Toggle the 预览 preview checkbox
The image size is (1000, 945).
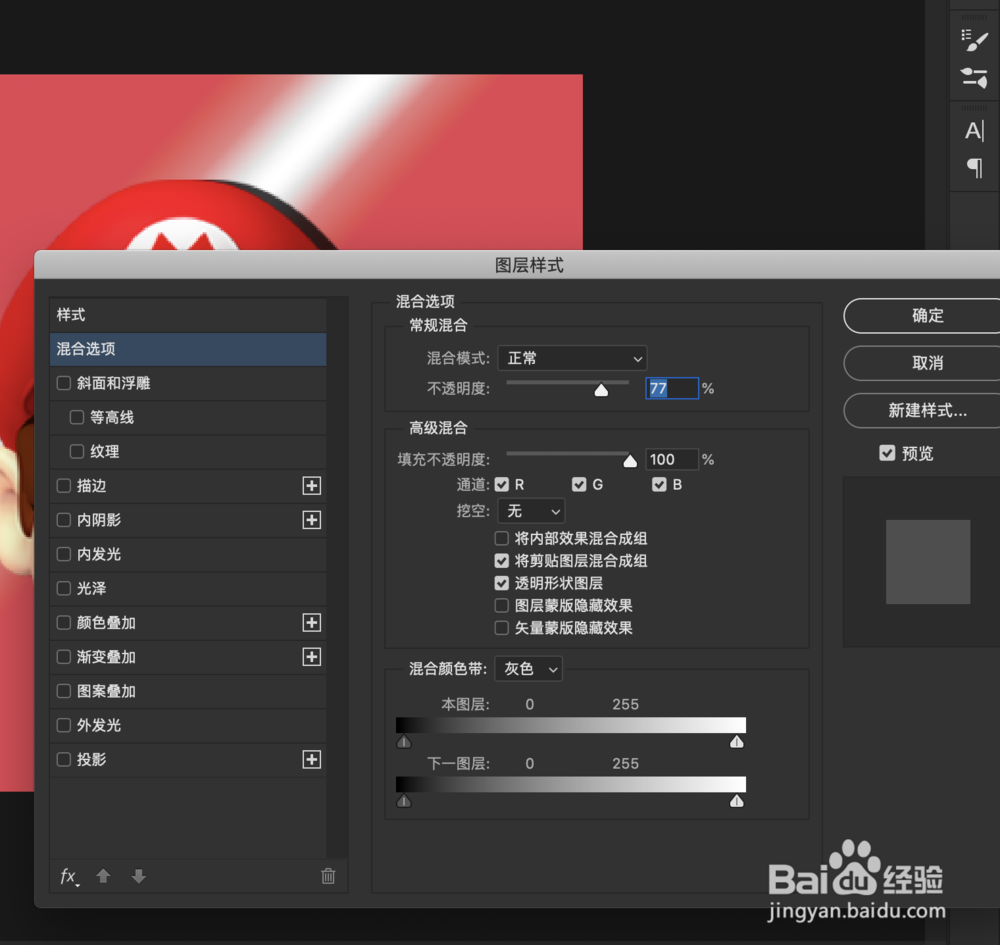(x=887, y=453)
